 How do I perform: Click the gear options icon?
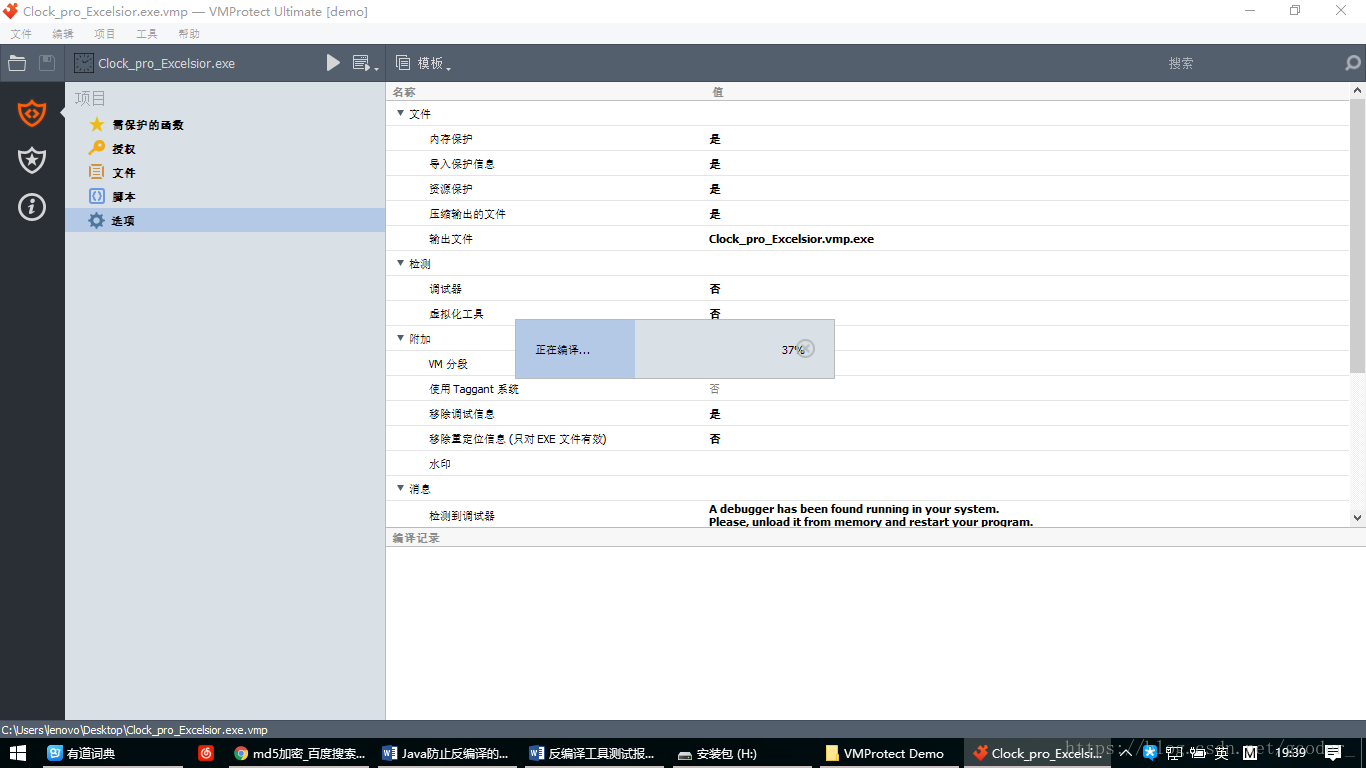click(x=97, y=220)
